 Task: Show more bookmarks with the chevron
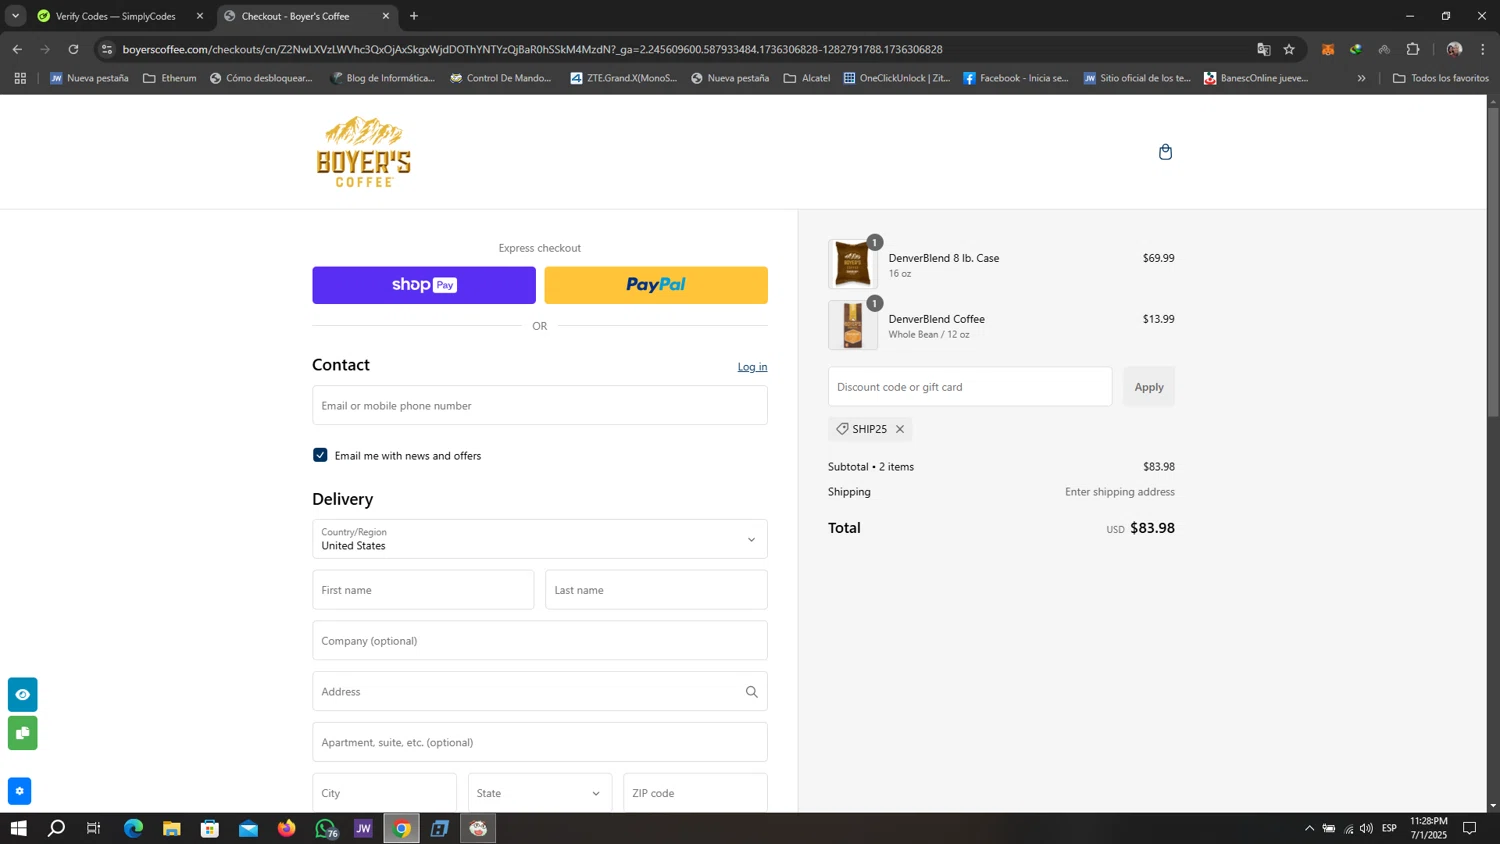(x=1361, y=78)
